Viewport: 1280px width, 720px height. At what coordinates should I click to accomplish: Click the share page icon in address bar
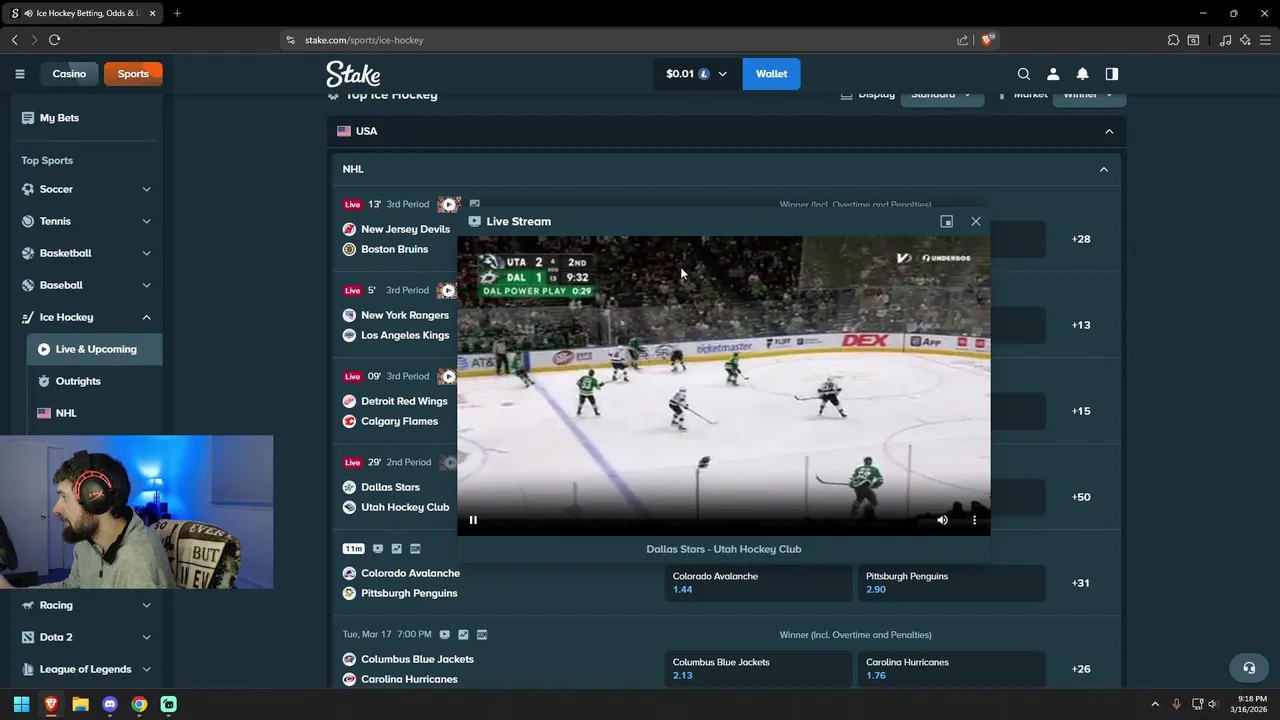(x=962, y=40)
